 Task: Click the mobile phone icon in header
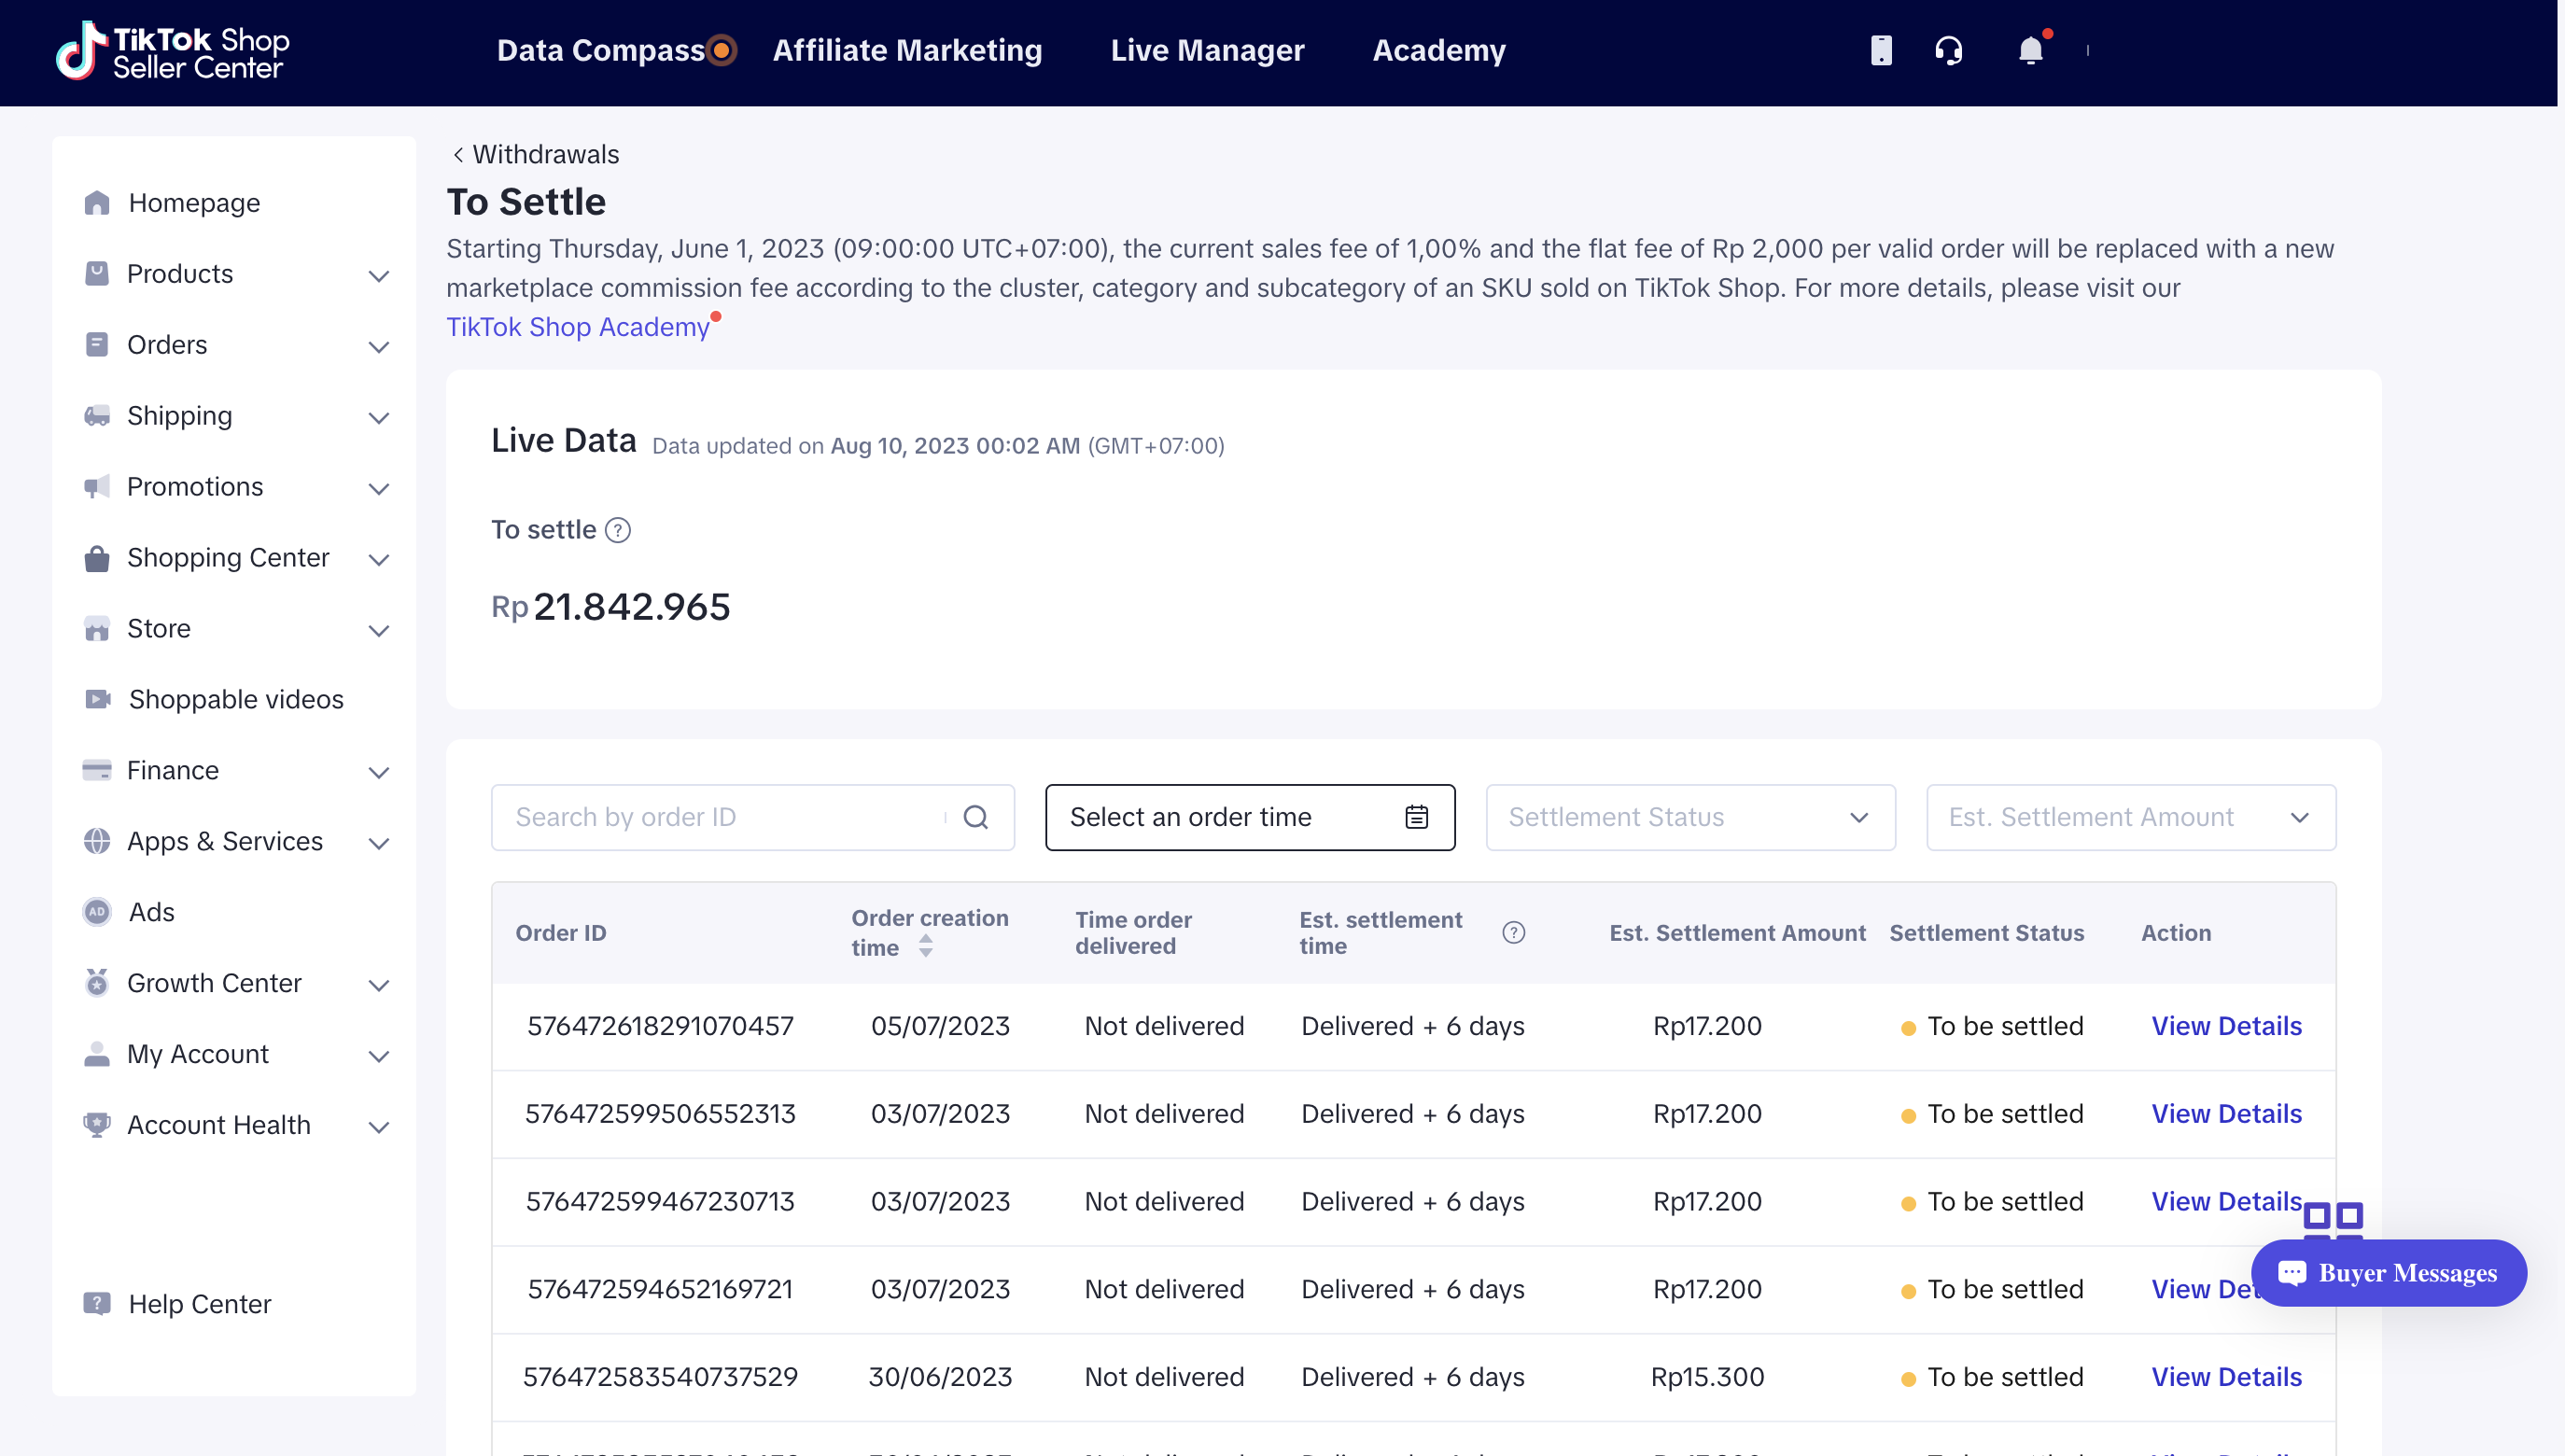coord(1881,50)
